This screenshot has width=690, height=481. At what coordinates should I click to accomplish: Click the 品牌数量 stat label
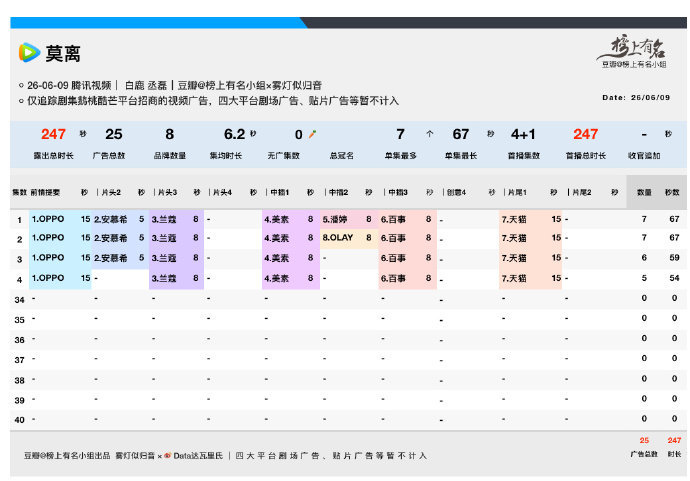pyautogui.click(x=170, y=155)
